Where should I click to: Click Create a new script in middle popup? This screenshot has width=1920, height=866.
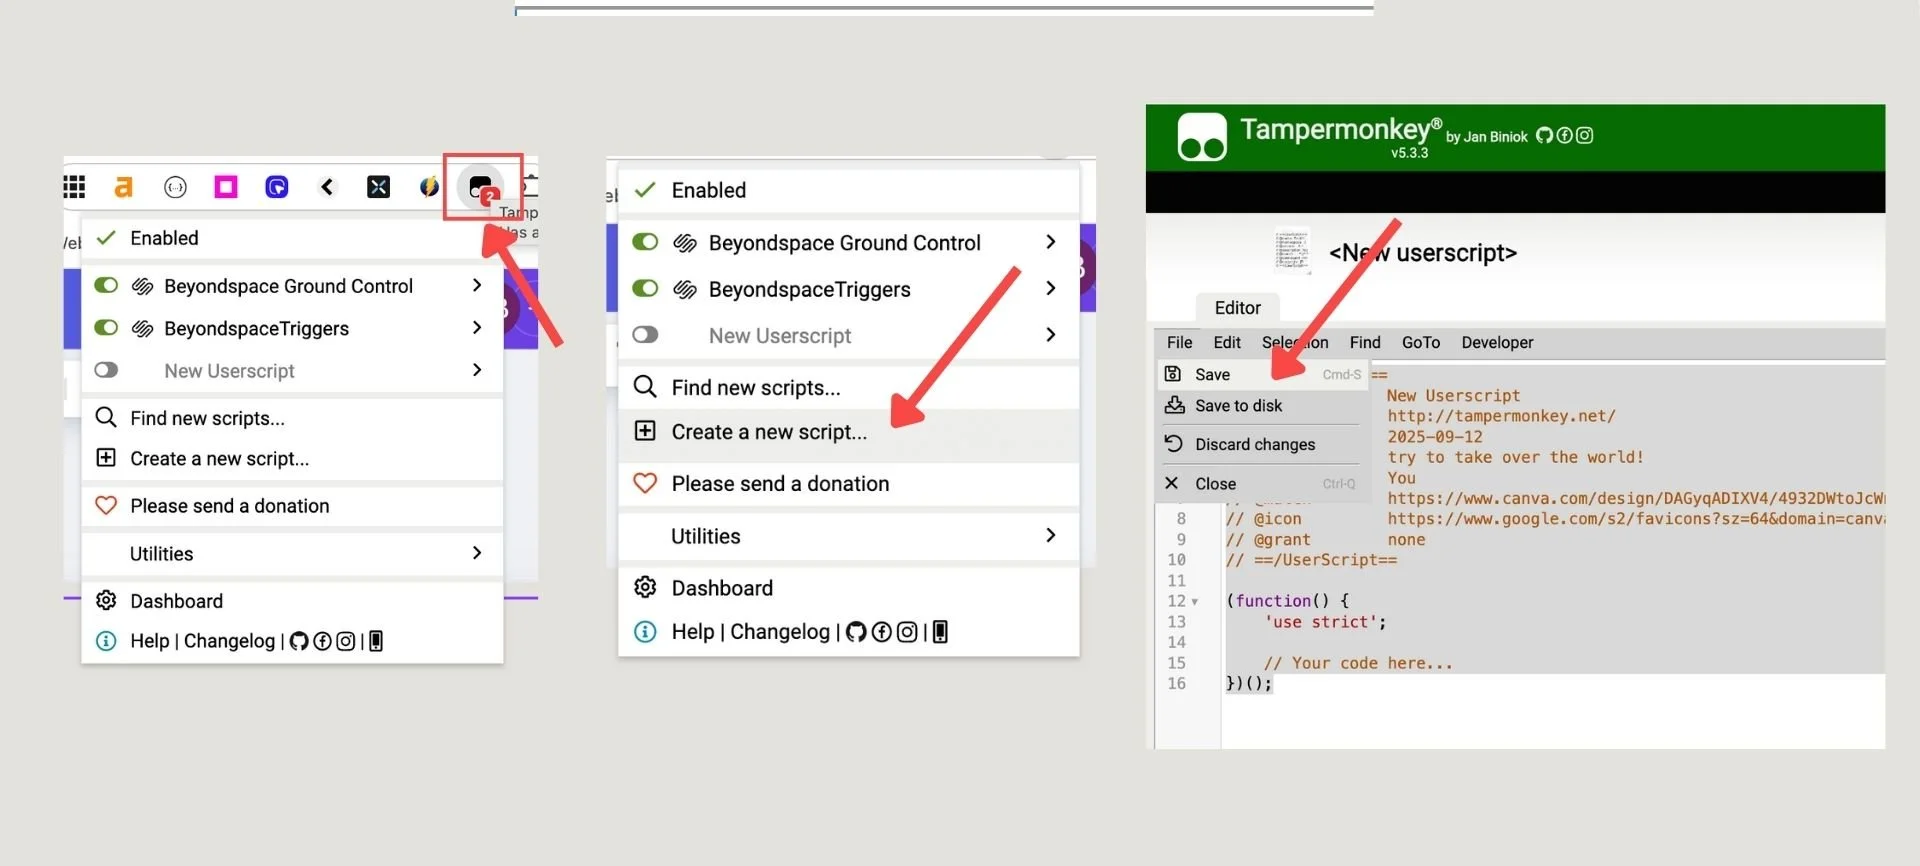click(x=849, y=432)
